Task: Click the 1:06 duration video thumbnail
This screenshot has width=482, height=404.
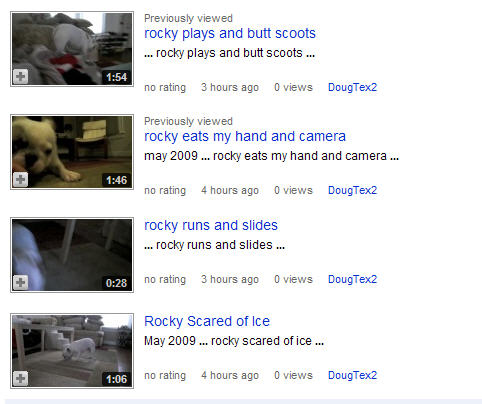Action: pyautogui.click(x=72, y=351)
